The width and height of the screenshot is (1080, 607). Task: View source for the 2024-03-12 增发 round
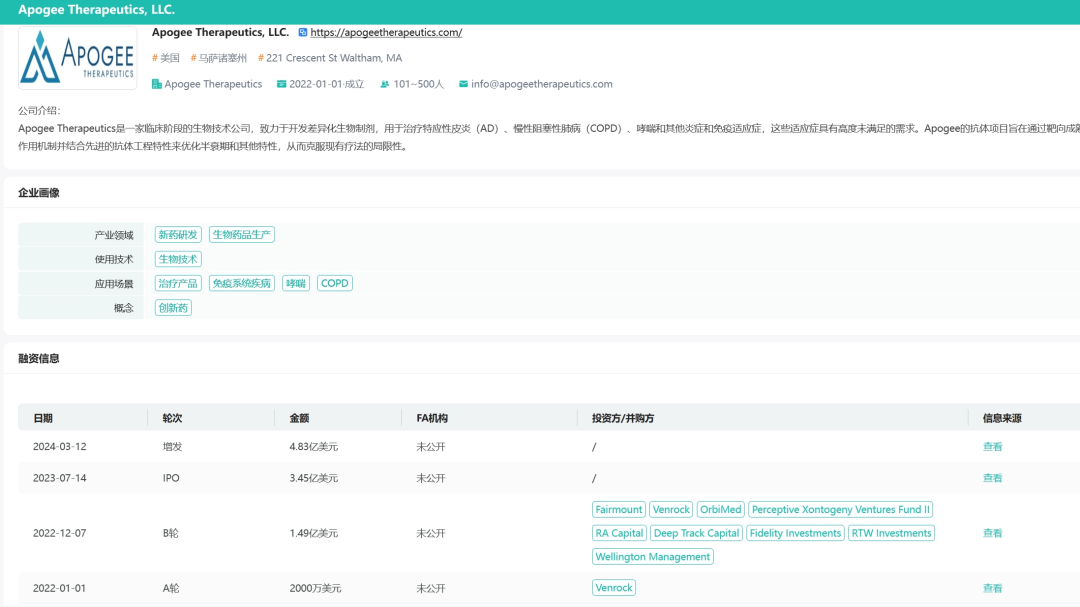992,447
